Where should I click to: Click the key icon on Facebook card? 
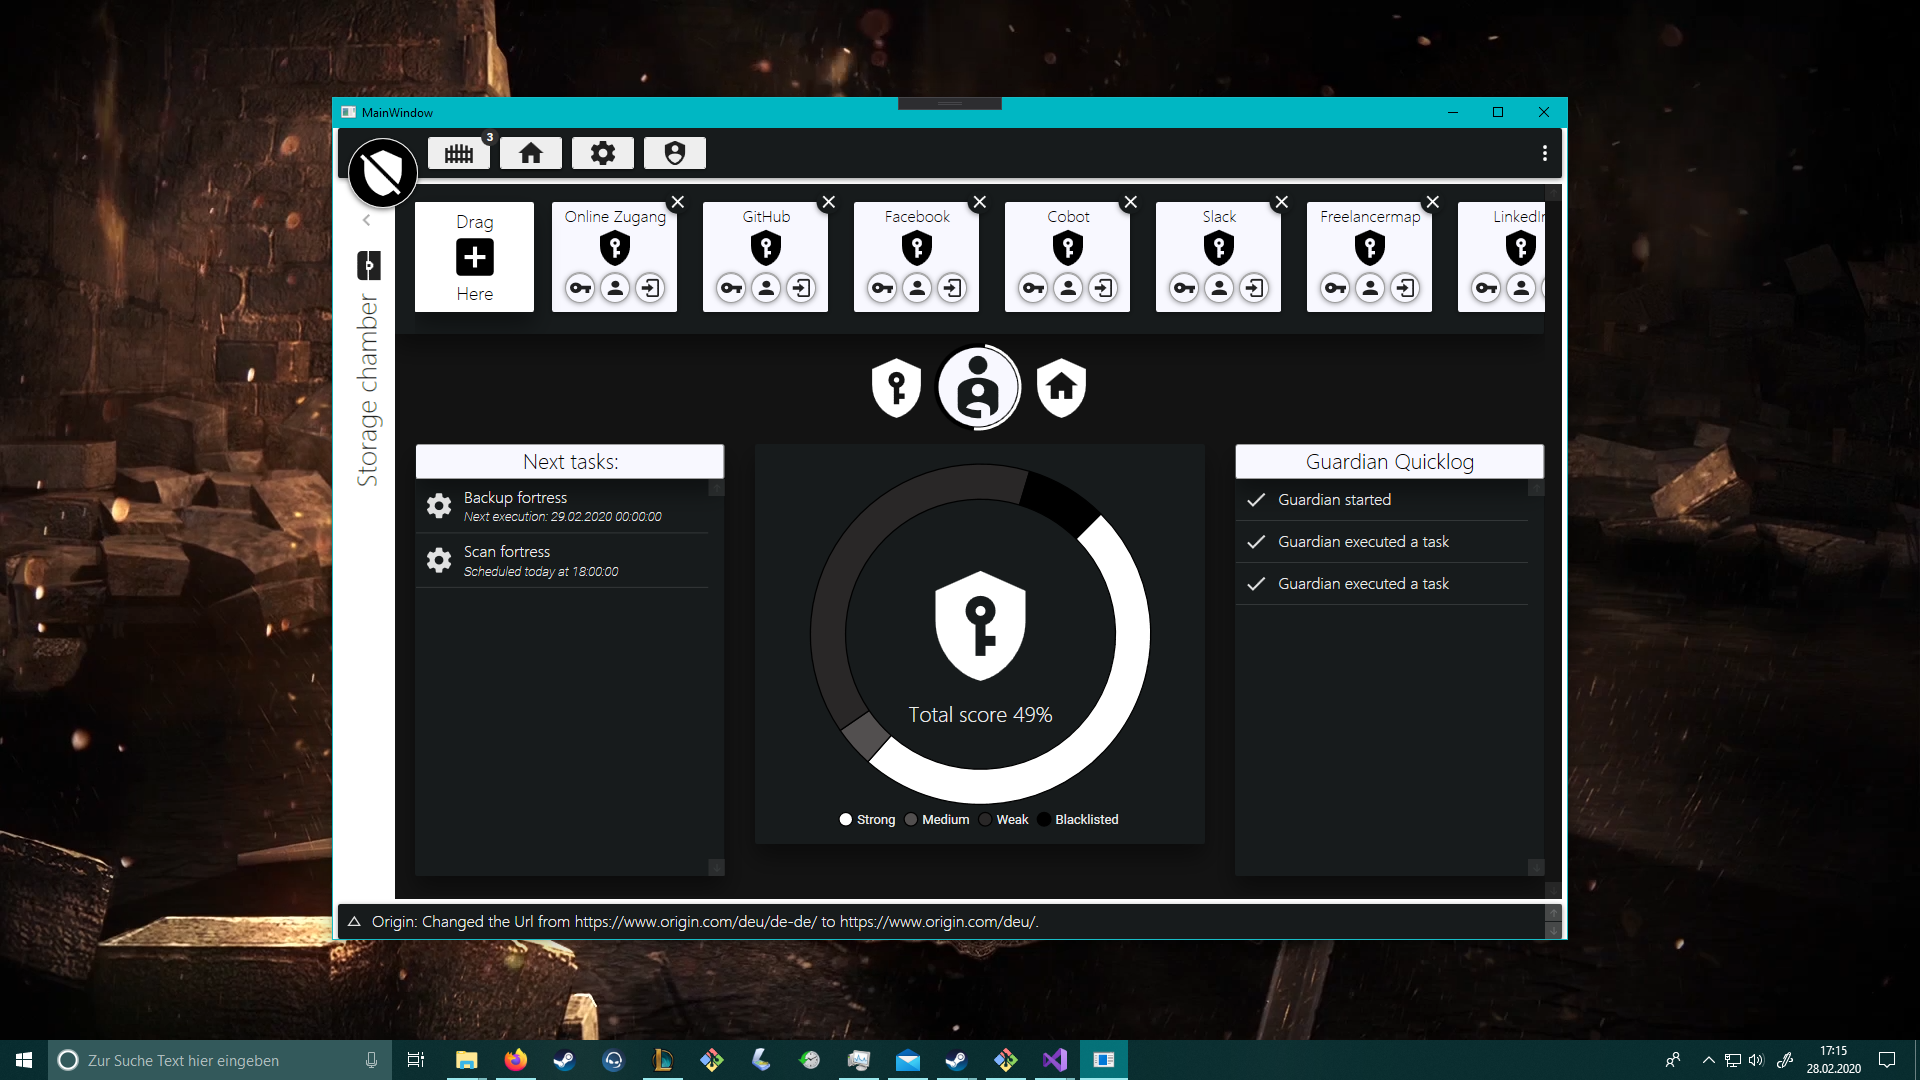coord(883,288)
